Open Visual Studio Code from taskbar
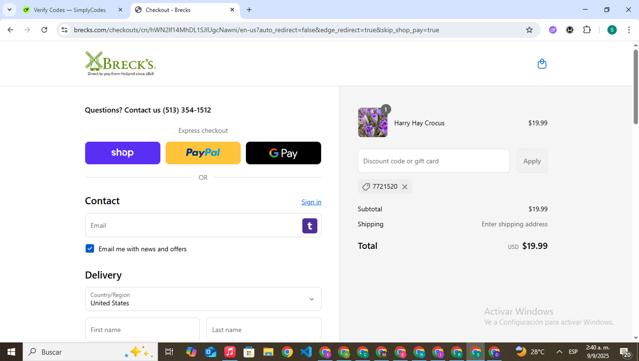639x361 pixels. 306,352
